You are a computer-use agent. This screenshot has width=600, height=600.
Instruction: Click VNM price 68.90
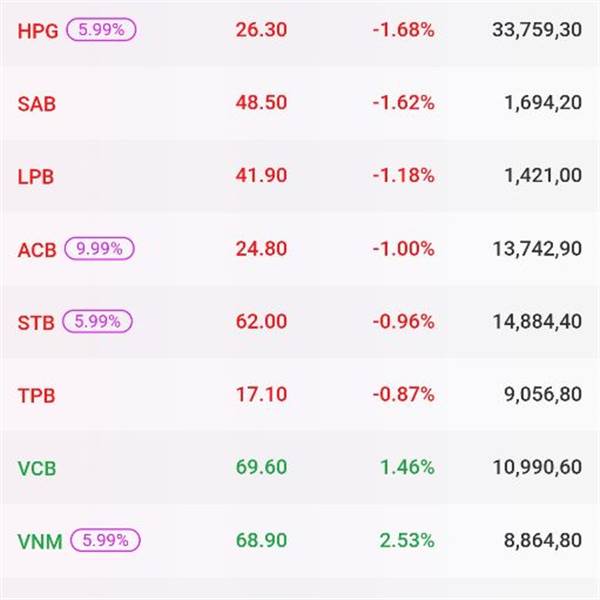point(261,541)
